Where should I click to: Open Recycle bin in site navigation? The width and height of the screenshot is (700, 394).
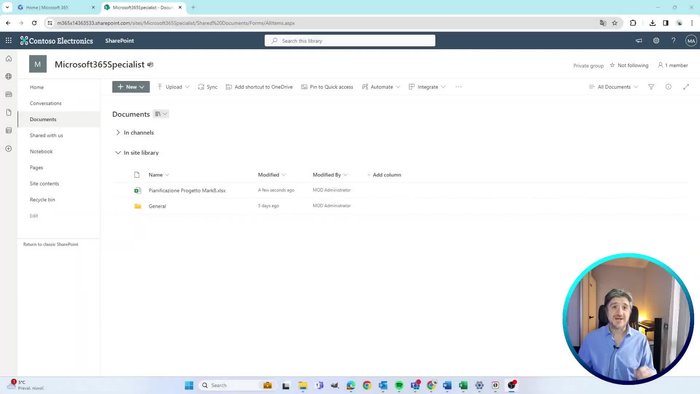coord(42,200)
